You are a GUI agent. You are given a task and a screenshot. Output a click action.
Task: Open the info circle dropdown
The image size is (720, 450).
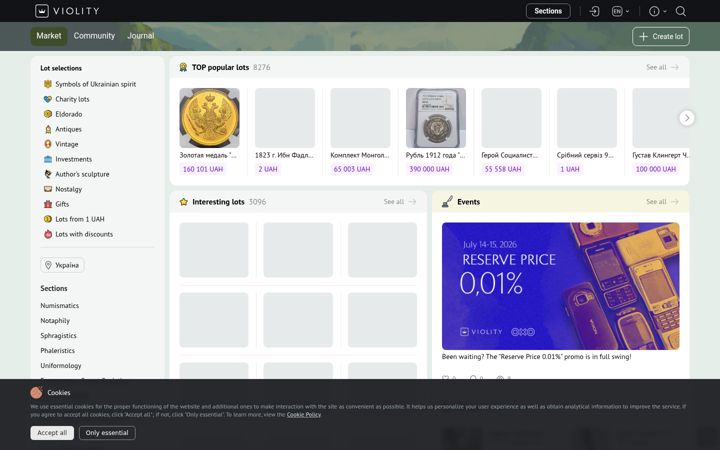(658, 11)
